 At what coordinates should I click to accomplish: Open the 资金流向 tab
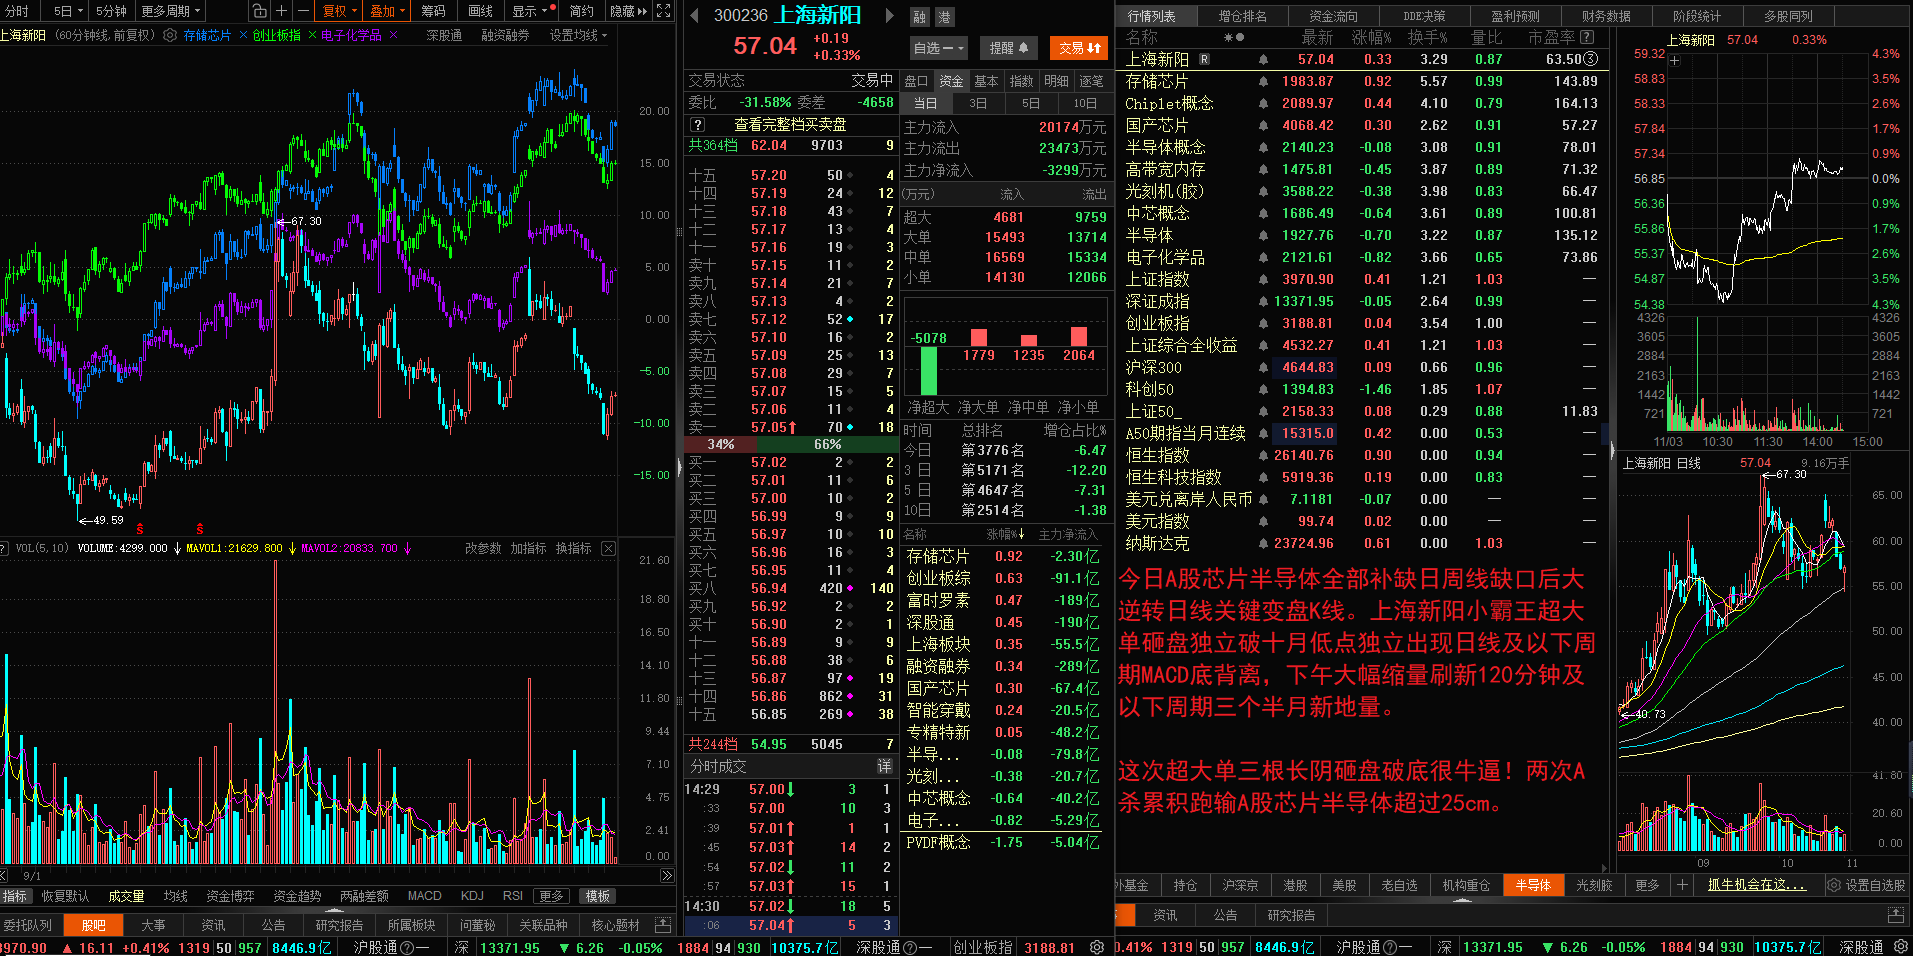pyautogui.click(x=1334, y=16)
